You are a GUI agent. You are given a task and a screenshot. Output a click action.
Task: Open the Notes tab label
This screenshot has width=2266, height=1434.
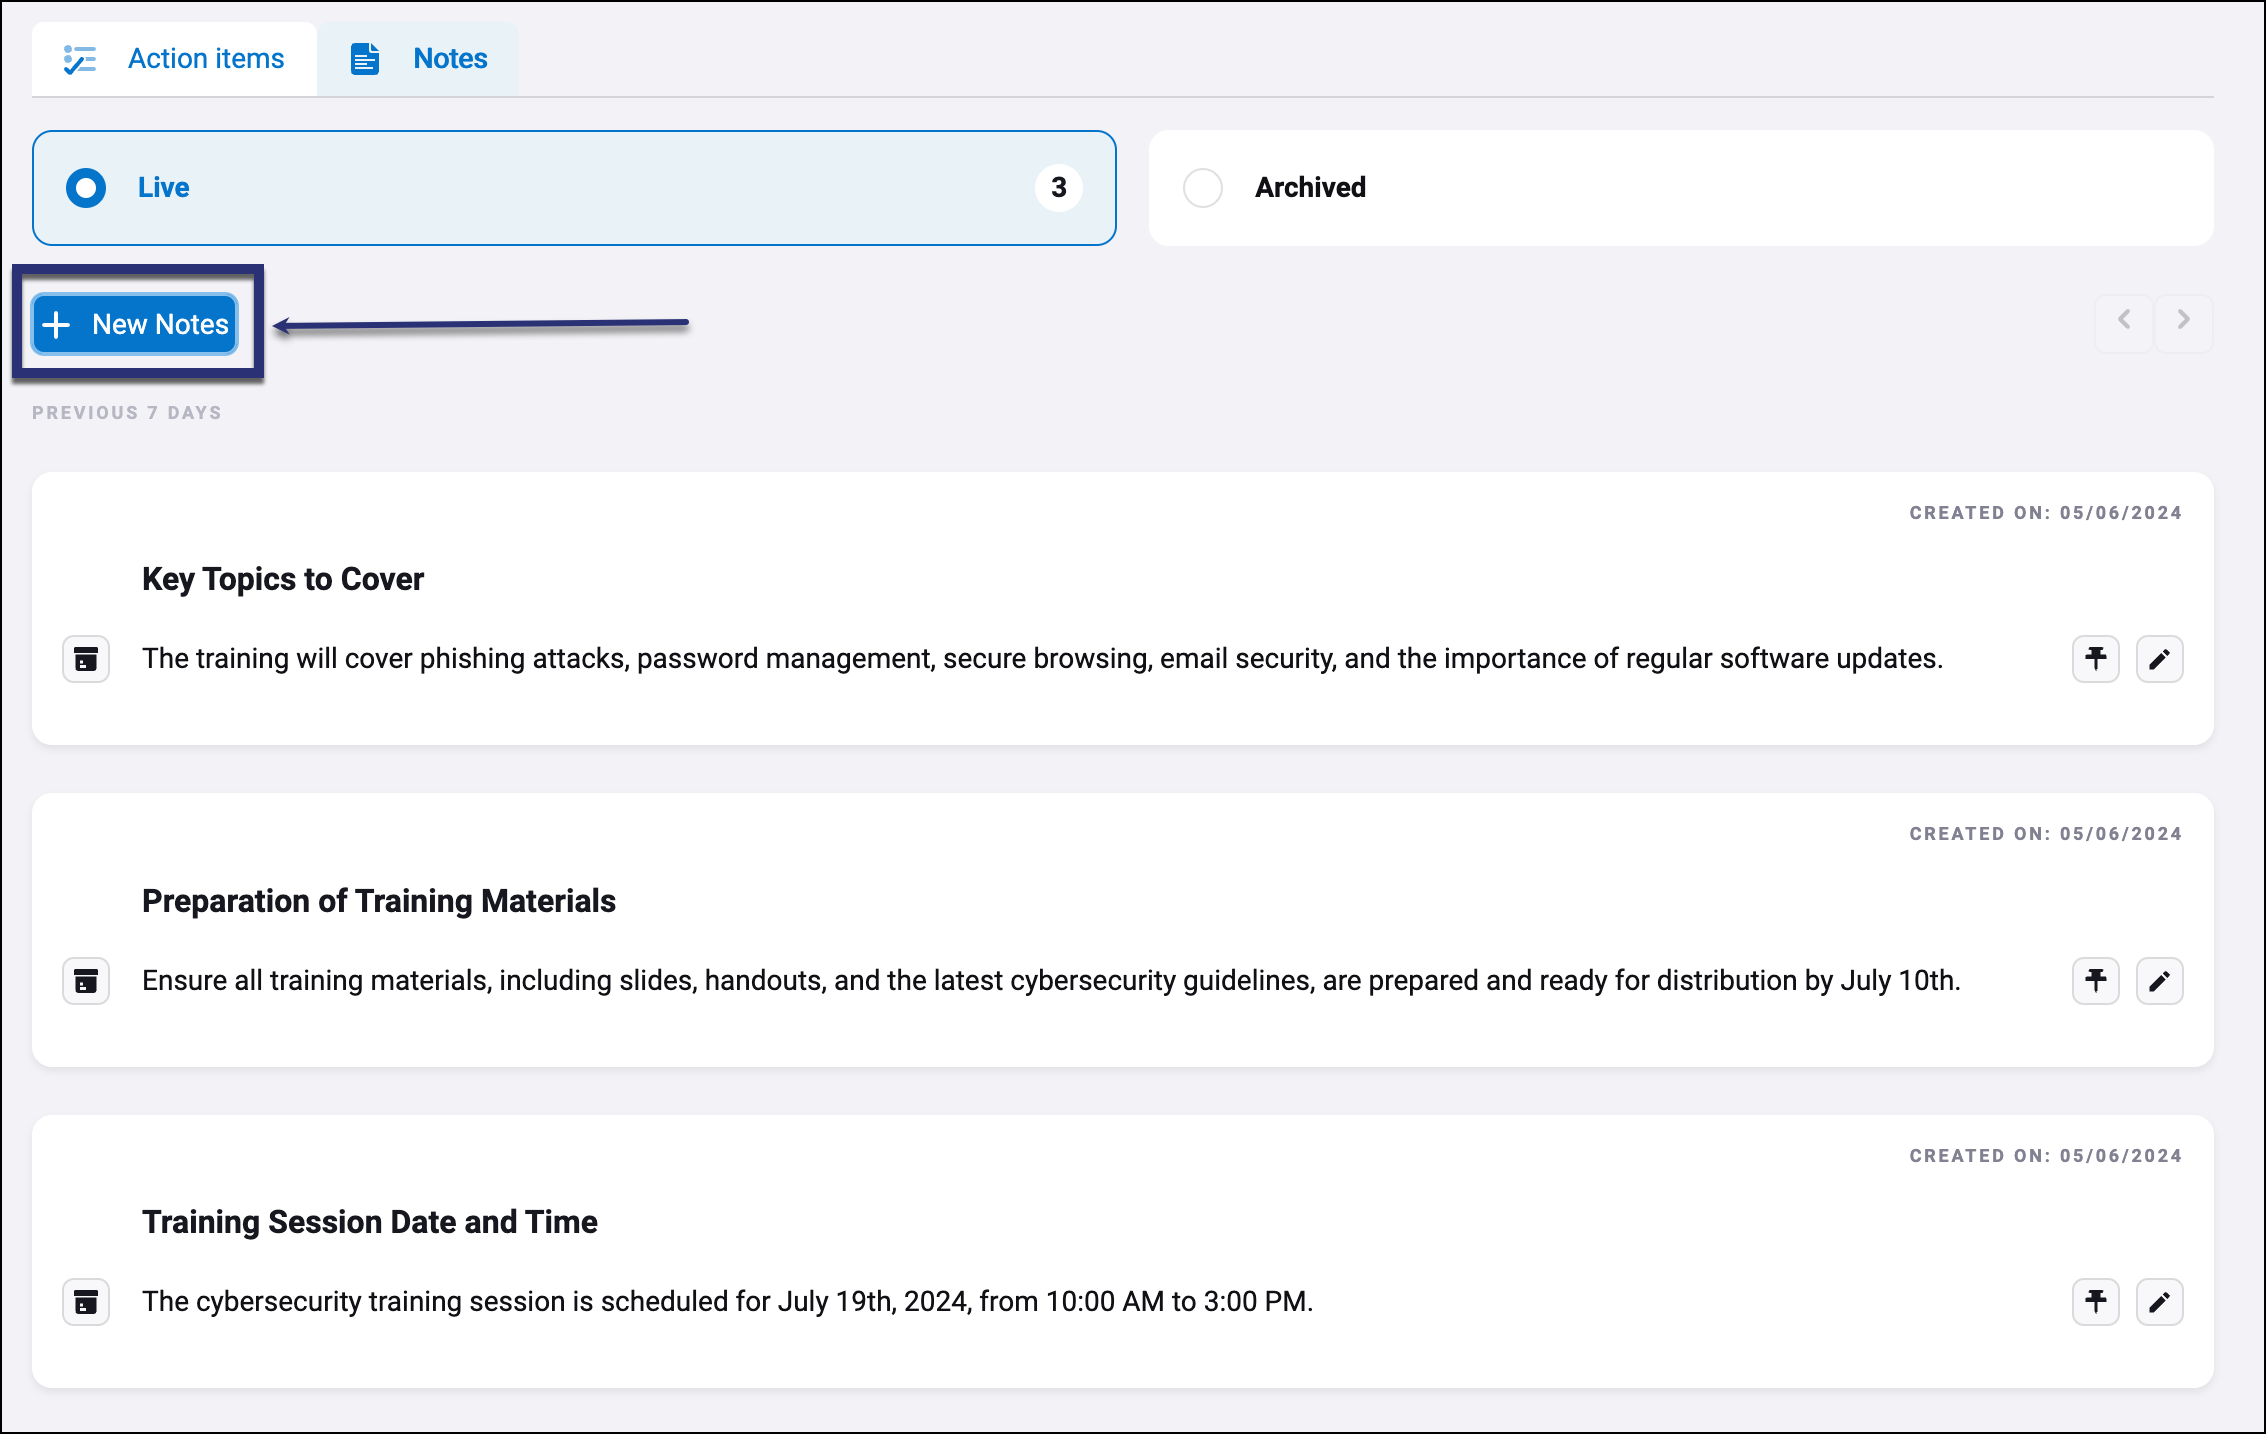click(450, 59)
